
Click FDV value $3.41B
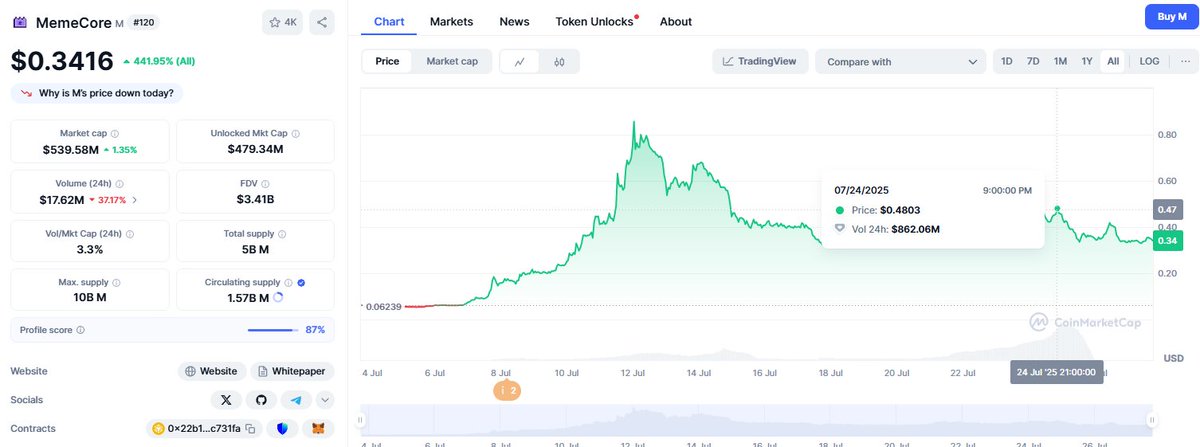[255, 200]
